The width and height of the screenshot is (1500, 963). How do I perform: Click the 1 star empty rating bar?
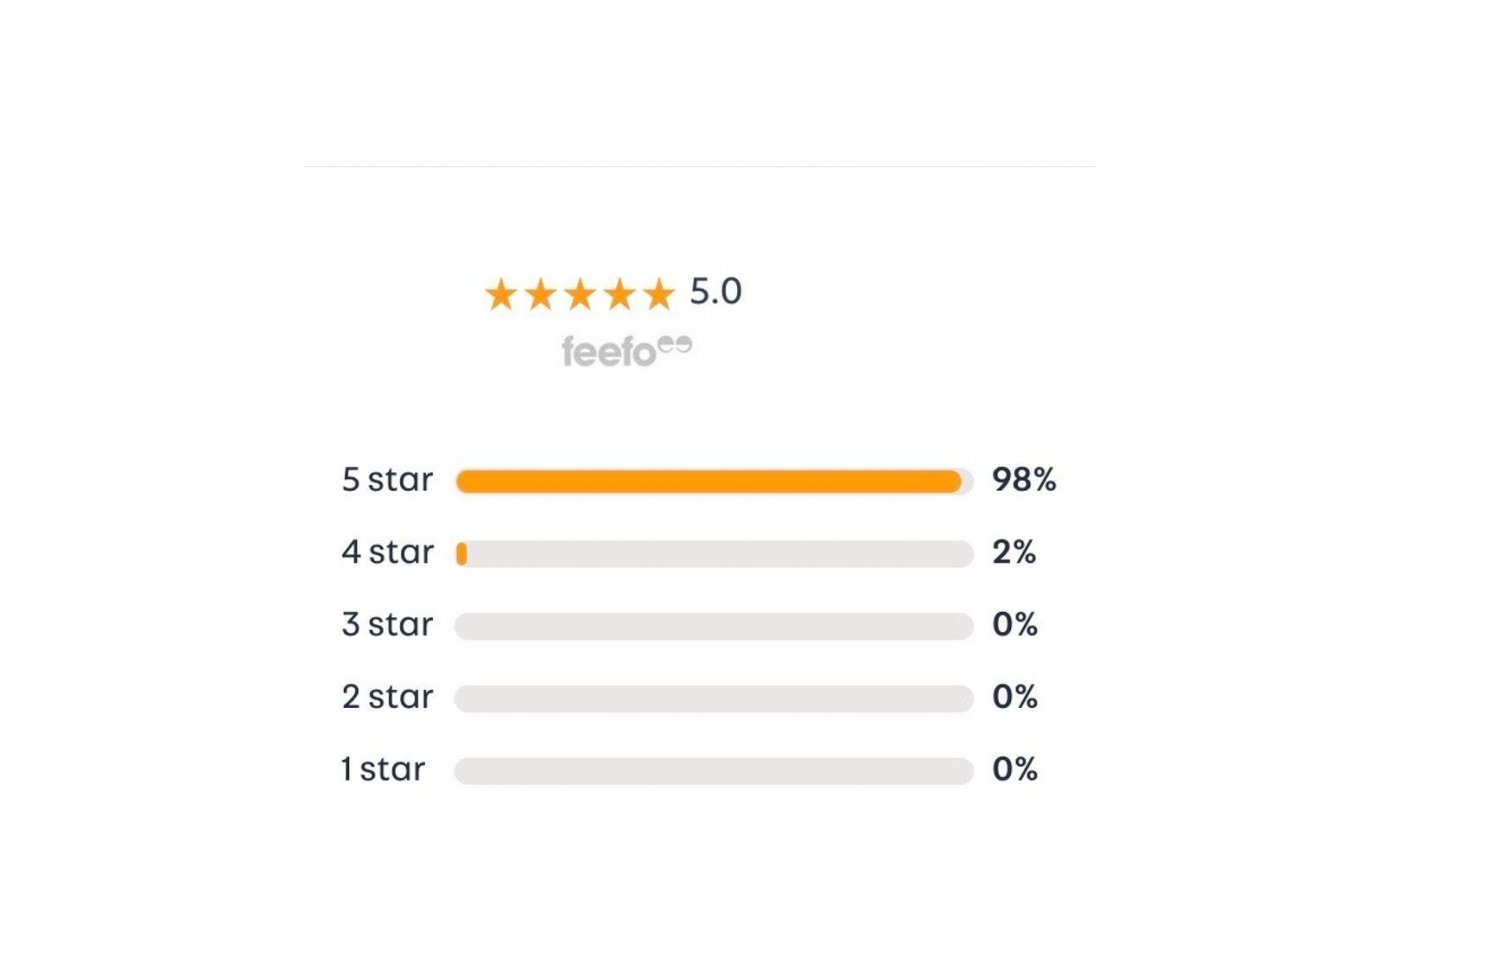click(x=714, y=771)
